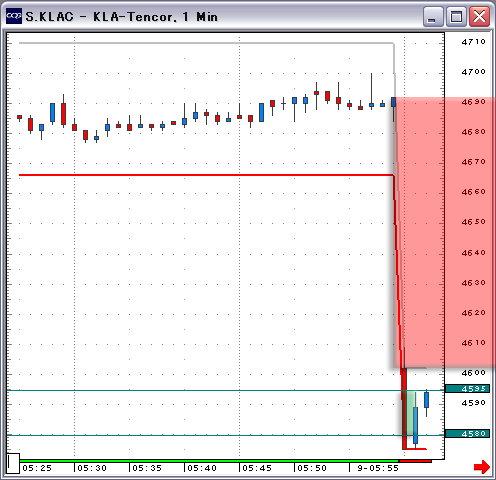Click the 05:35 time axis label
This screenshot has height=480, width=496.
pyautogui.click(x=147, y=468)
